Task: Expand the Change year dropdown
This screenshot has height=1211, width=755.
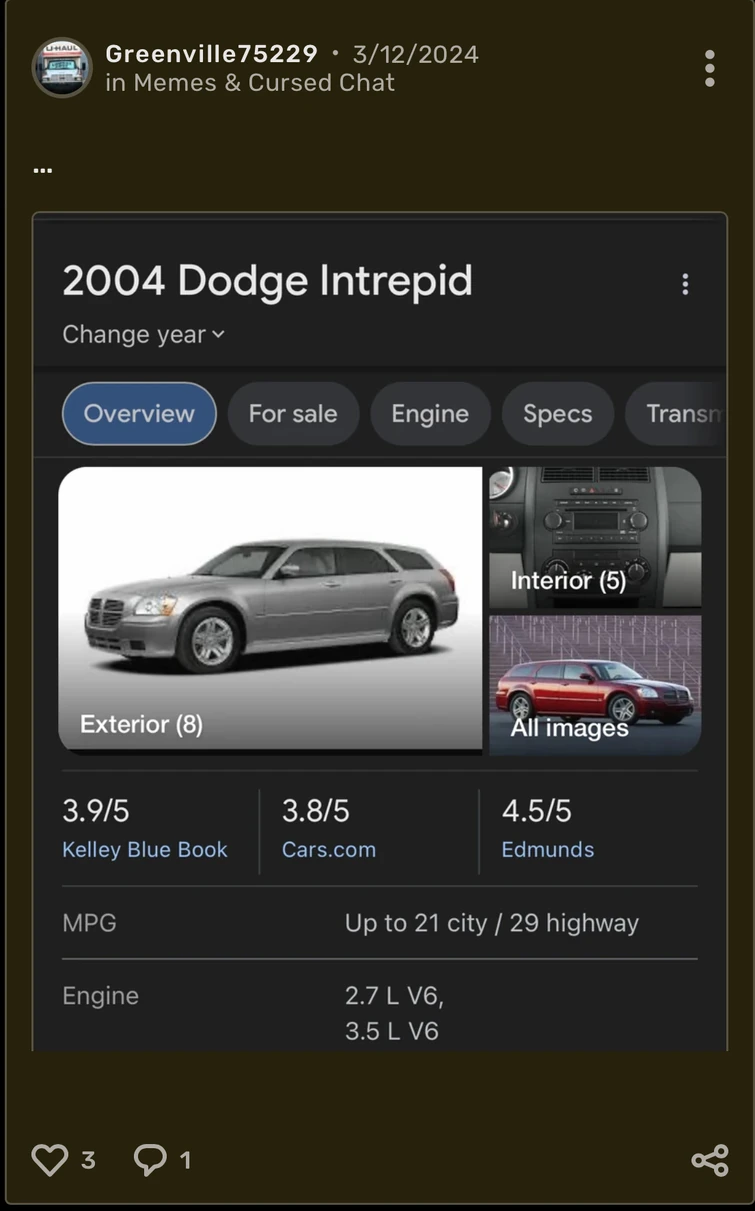Action: click(143, 335)
